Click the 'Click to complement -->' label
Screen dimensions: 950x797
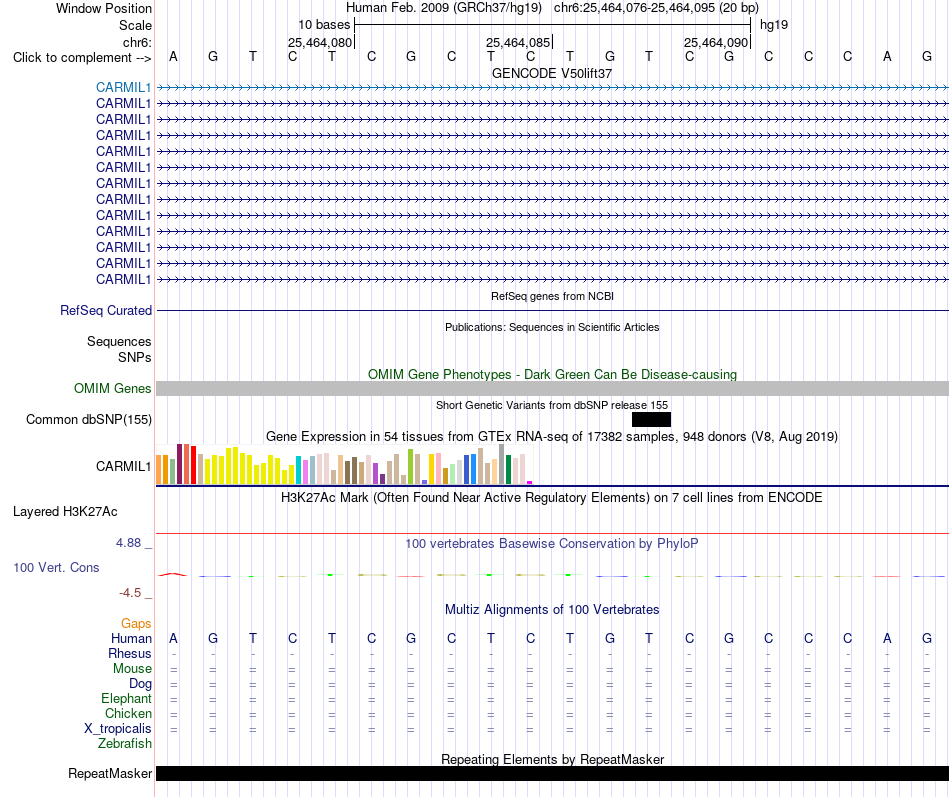(x=82, y=58)
